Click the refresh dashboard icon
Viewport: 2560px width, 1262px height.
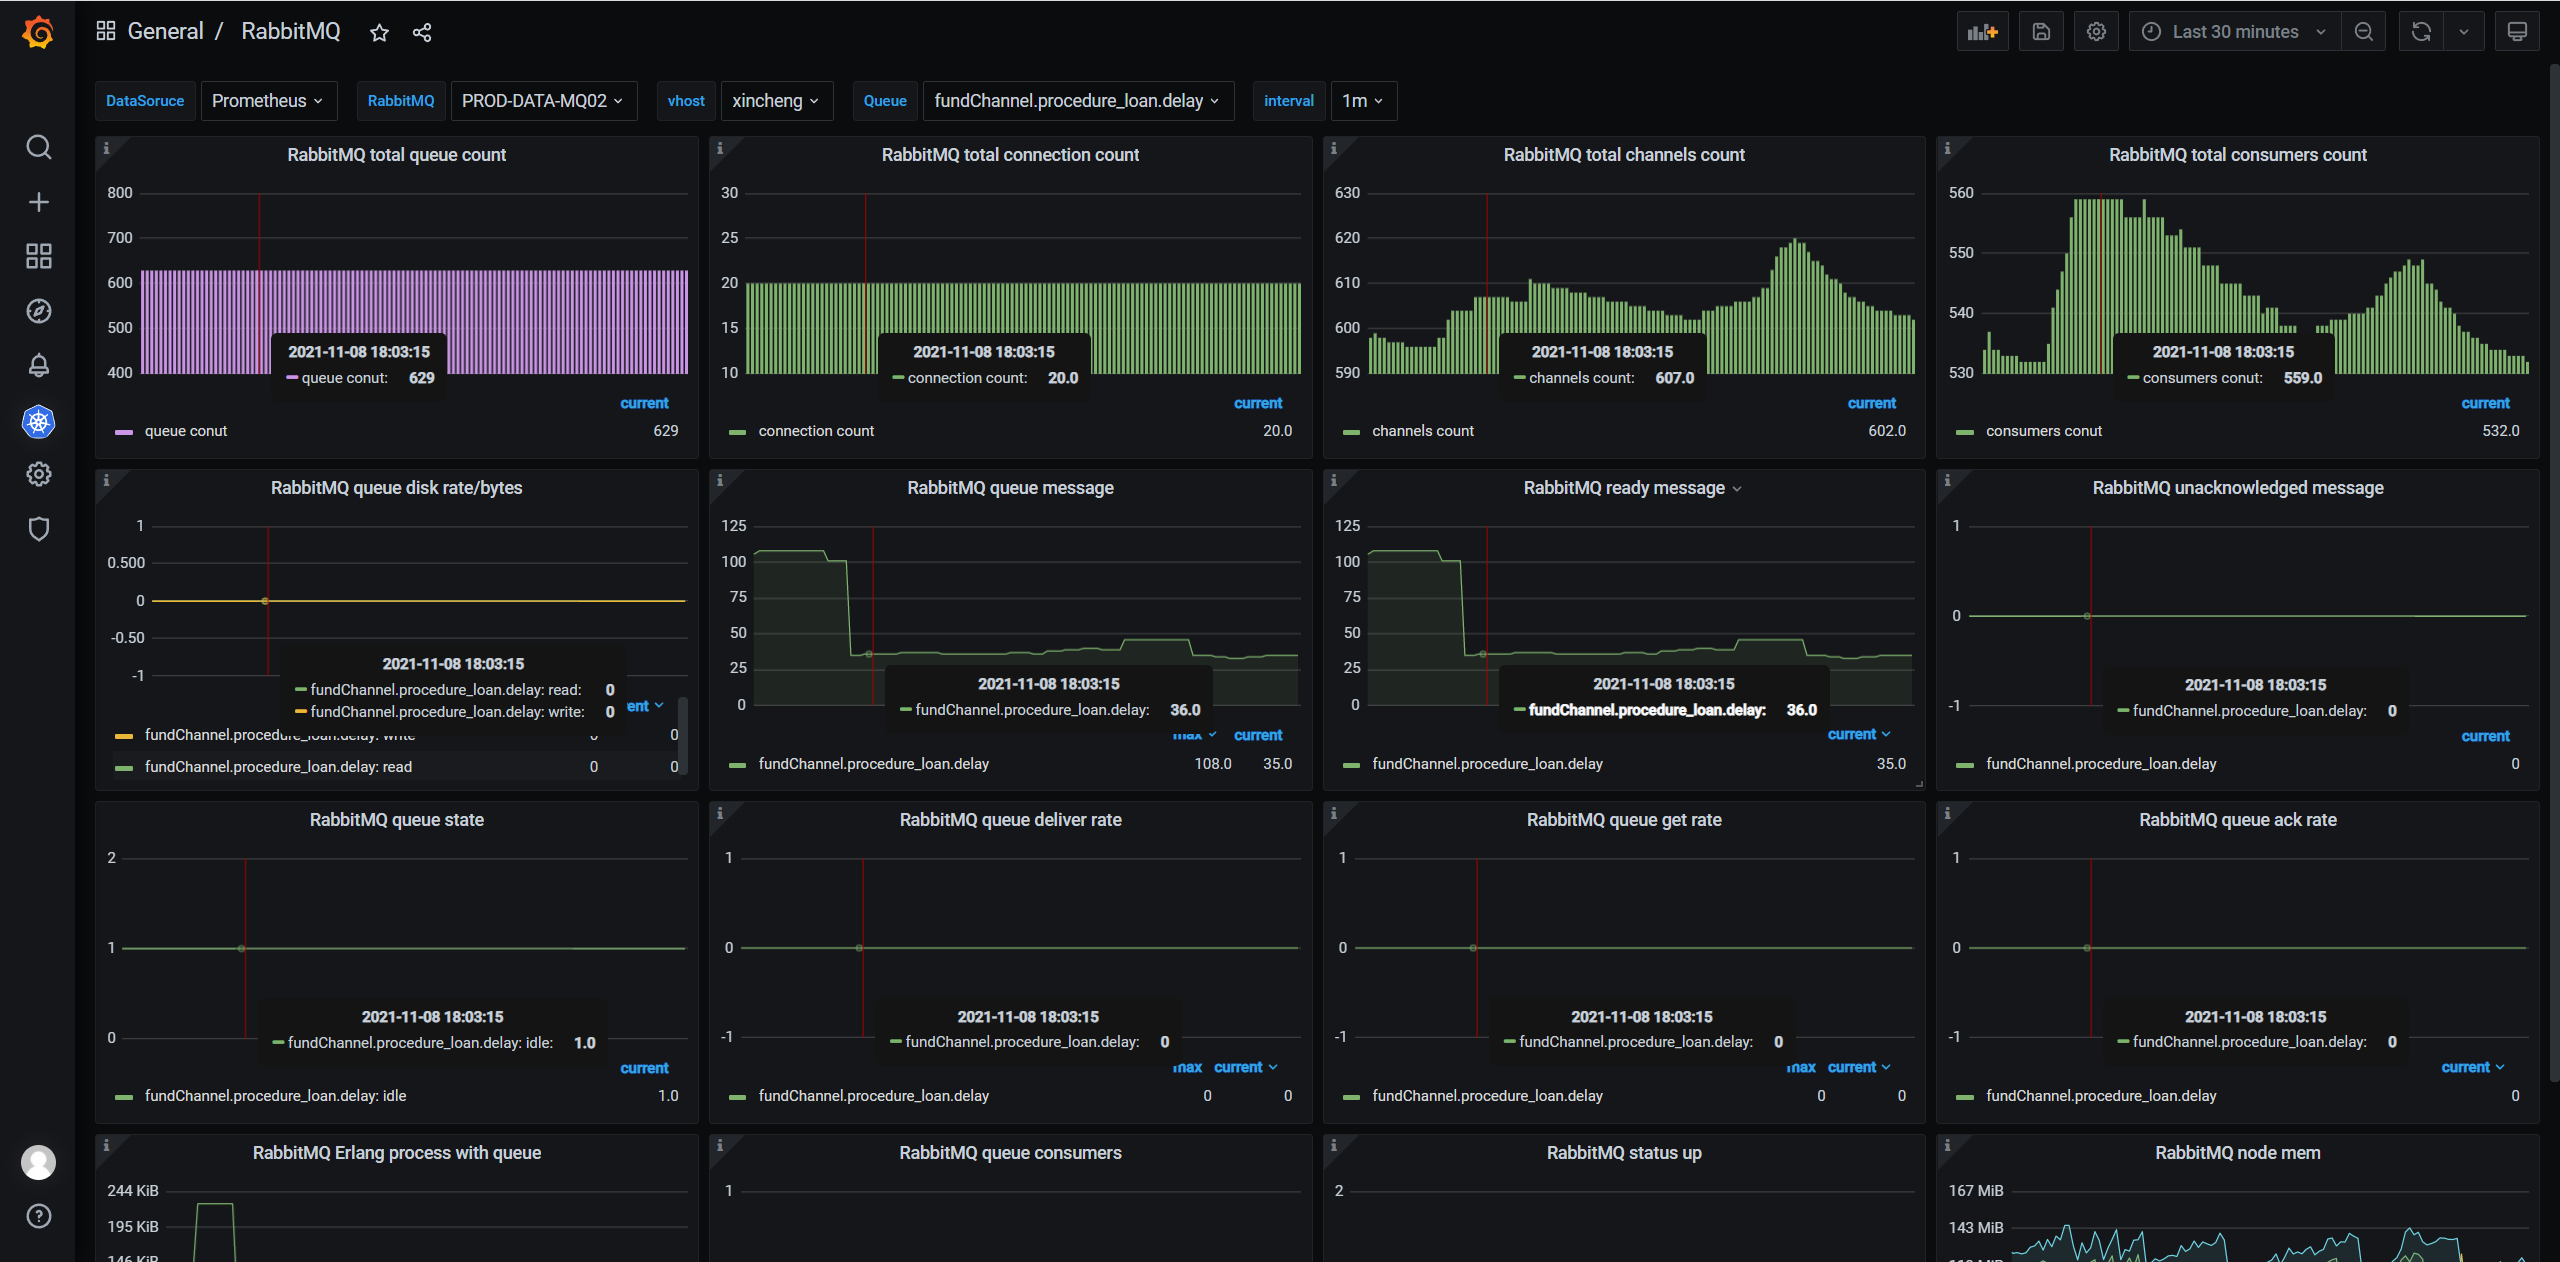(x=2420, y=32)
